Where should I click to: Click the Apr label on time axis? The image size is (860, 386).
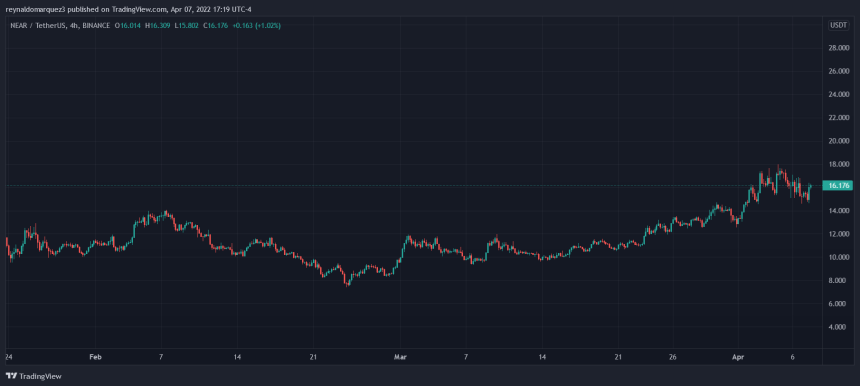(x=738, y=356)
